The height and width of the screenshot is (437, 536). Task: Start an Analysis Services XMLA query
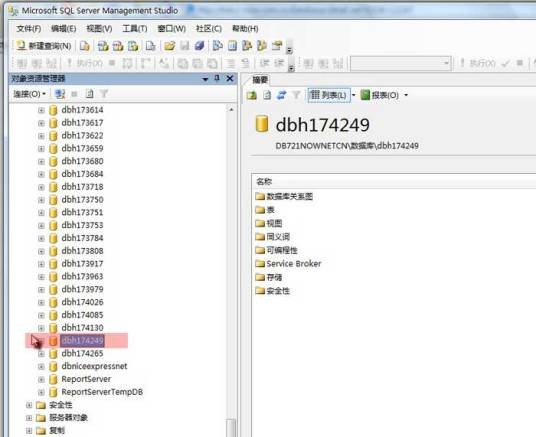(133, 45)
